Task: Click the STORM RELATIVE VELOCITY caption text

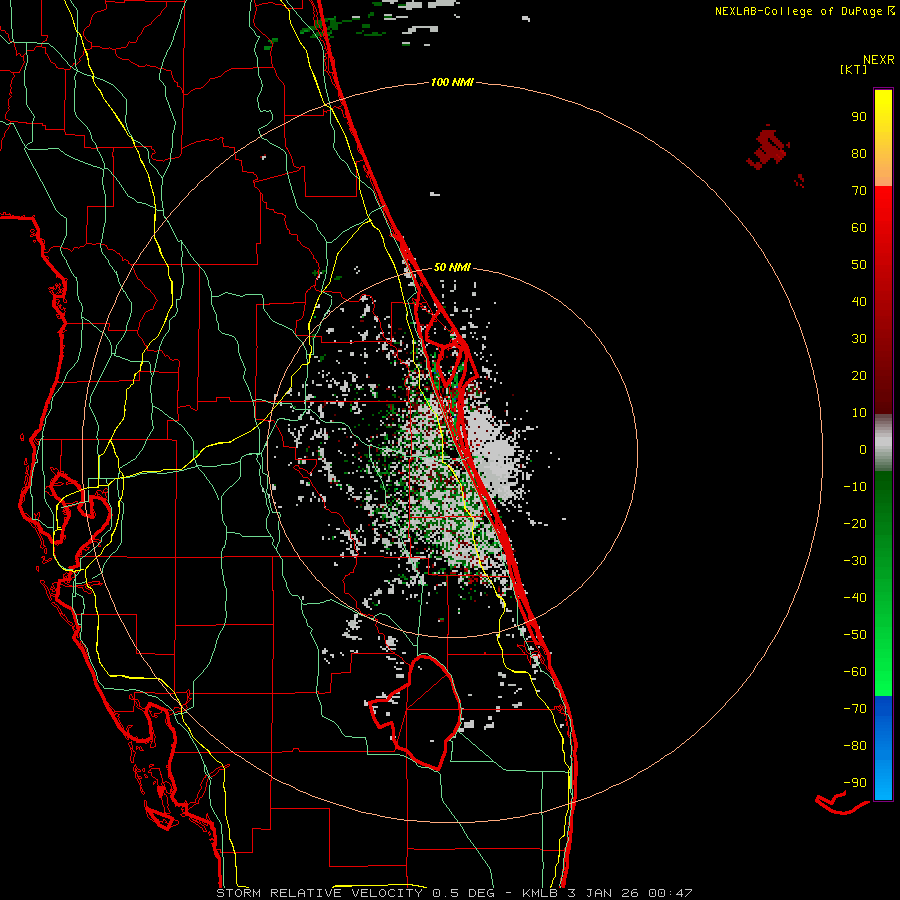Action: (x=319, y=893)
